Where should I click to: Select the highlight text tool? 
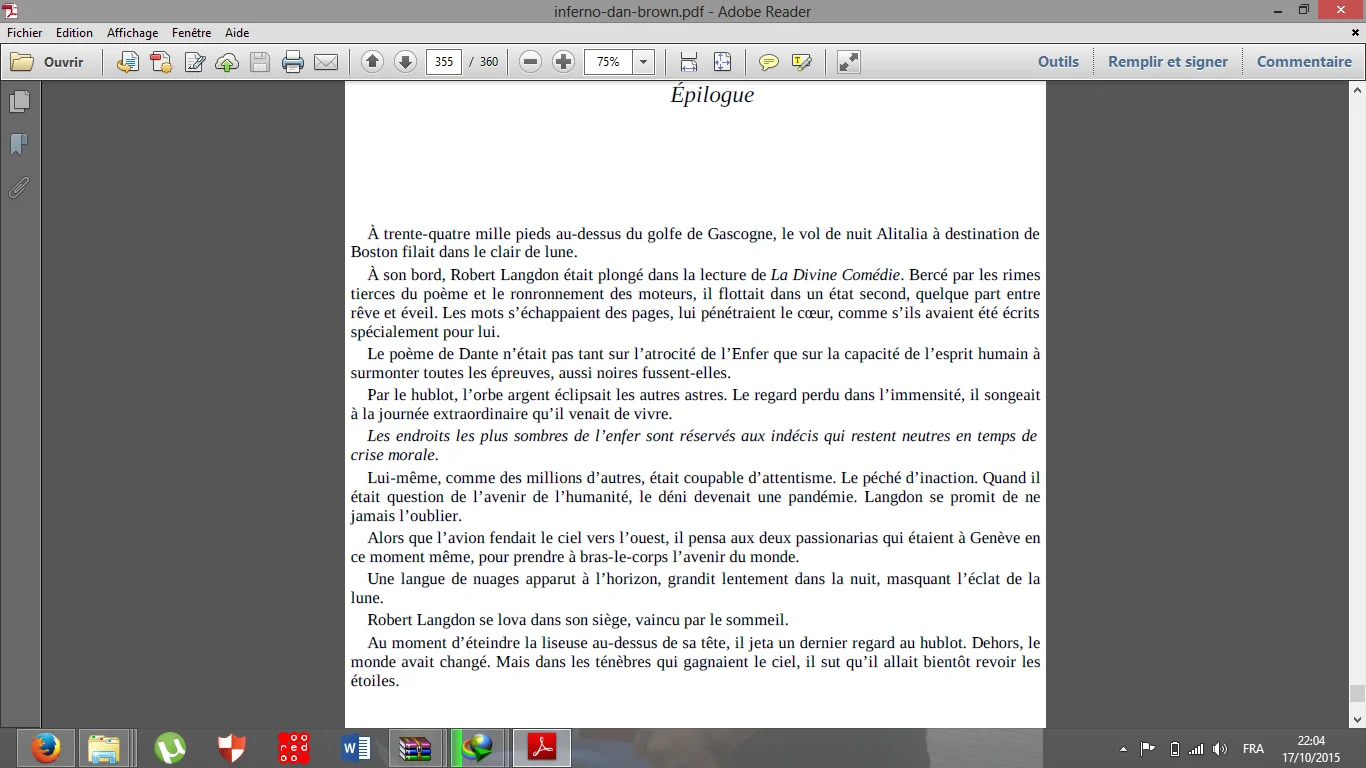(801, 62)
